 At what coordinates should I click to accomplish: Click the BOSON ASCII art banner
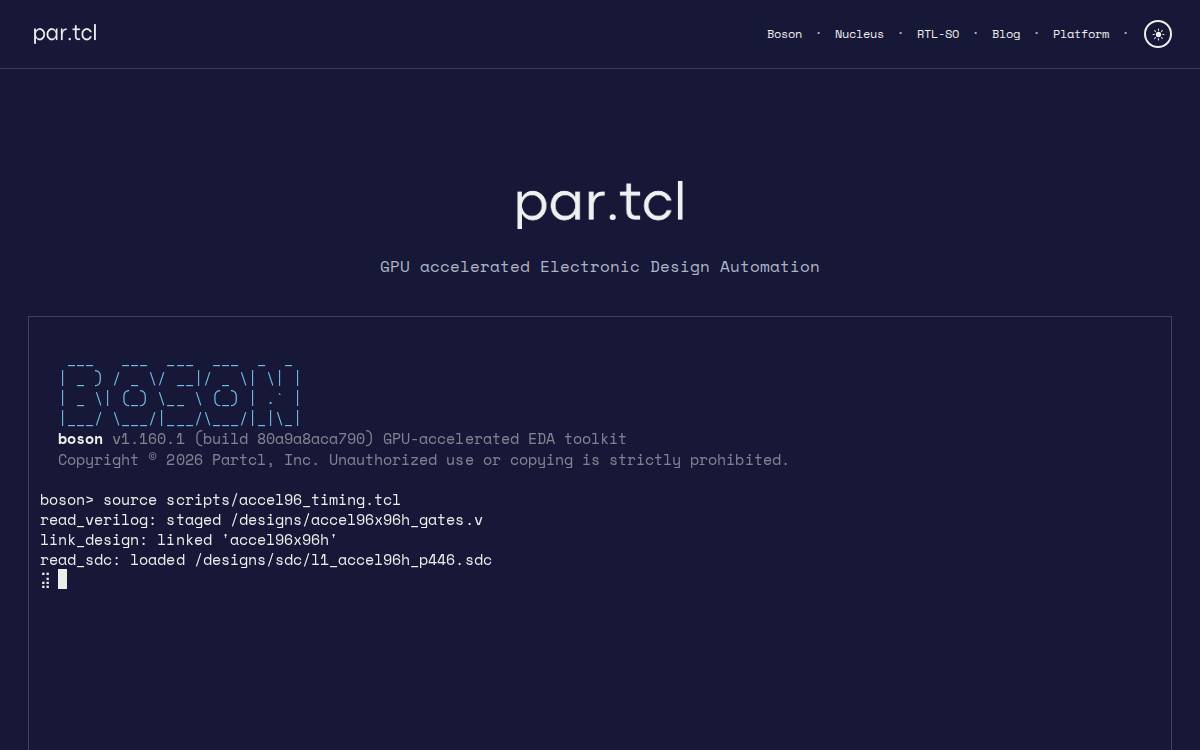coord(180,394)
